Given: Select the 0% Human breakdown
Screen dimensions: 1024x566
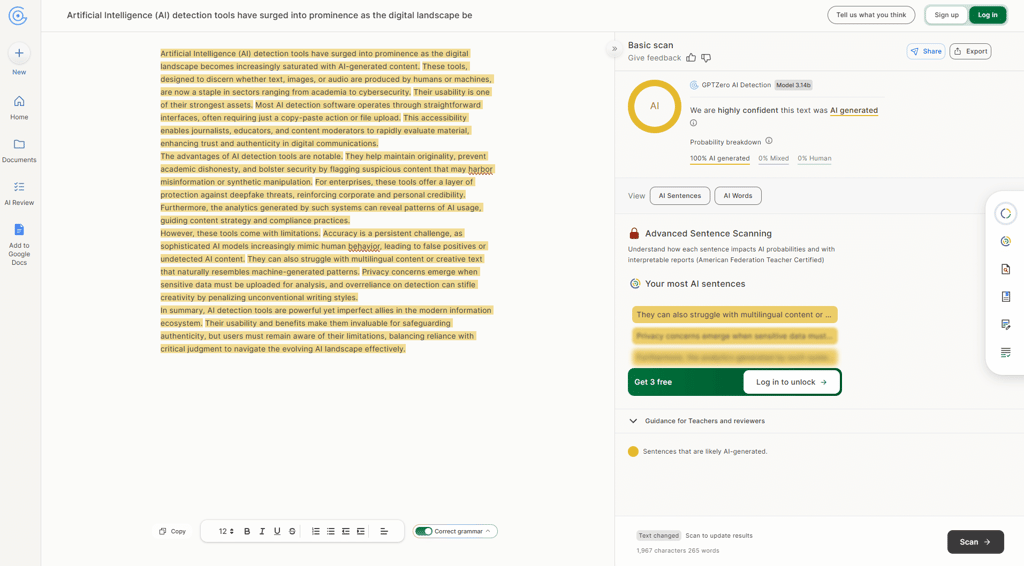Looking at the screenshot, I should (x=814, y=159).
